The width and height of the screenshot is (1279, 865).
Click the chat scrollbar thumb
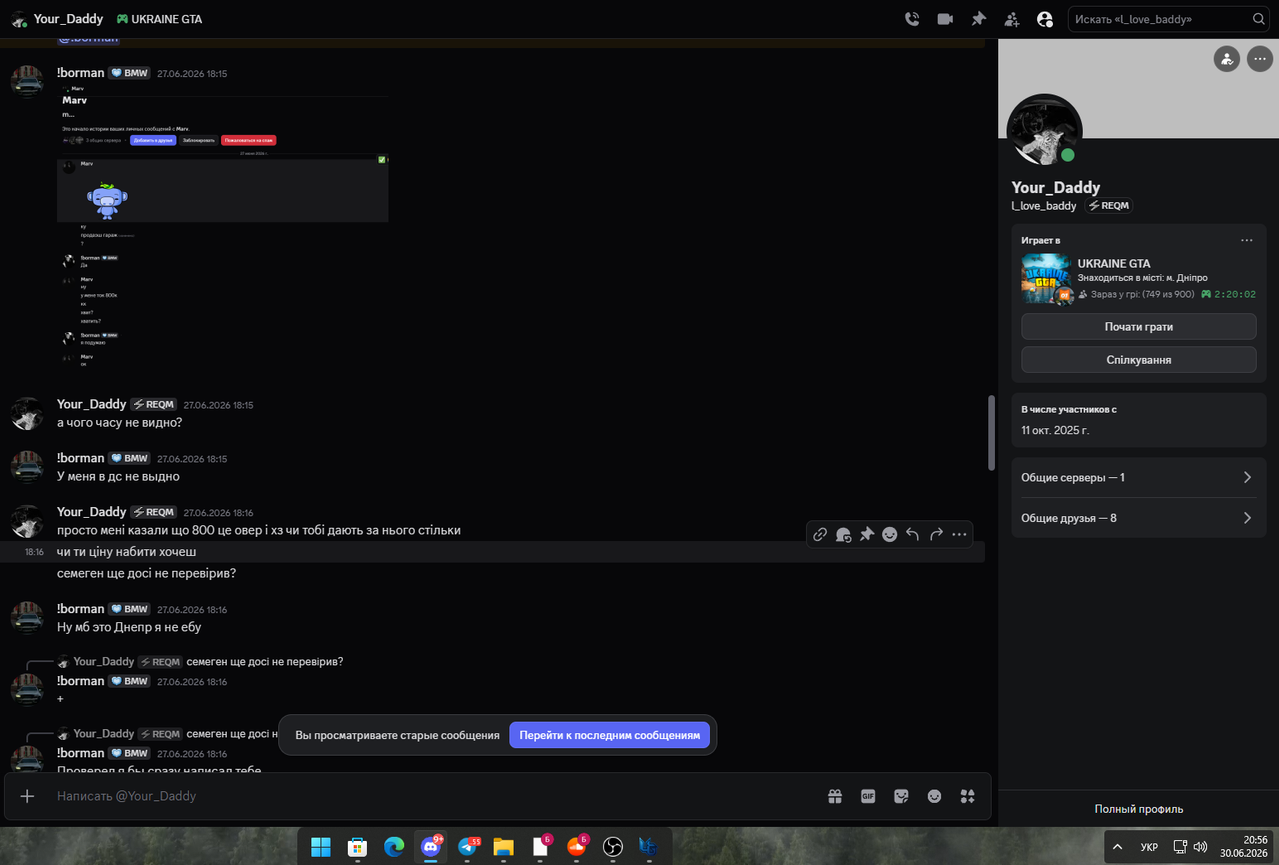click(x=991, y=432)
